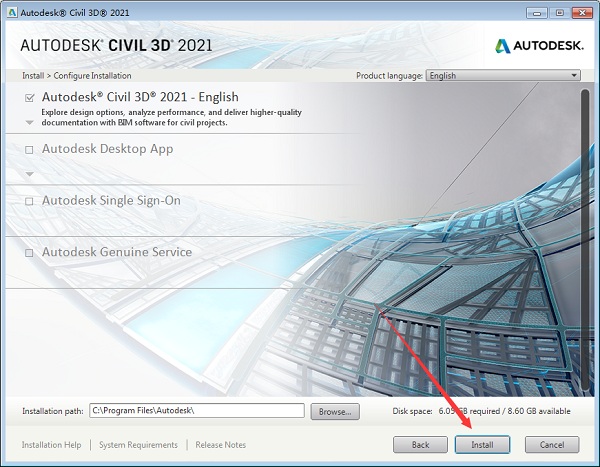
Task: Minimize the installer window
Action: click(536, 13)
